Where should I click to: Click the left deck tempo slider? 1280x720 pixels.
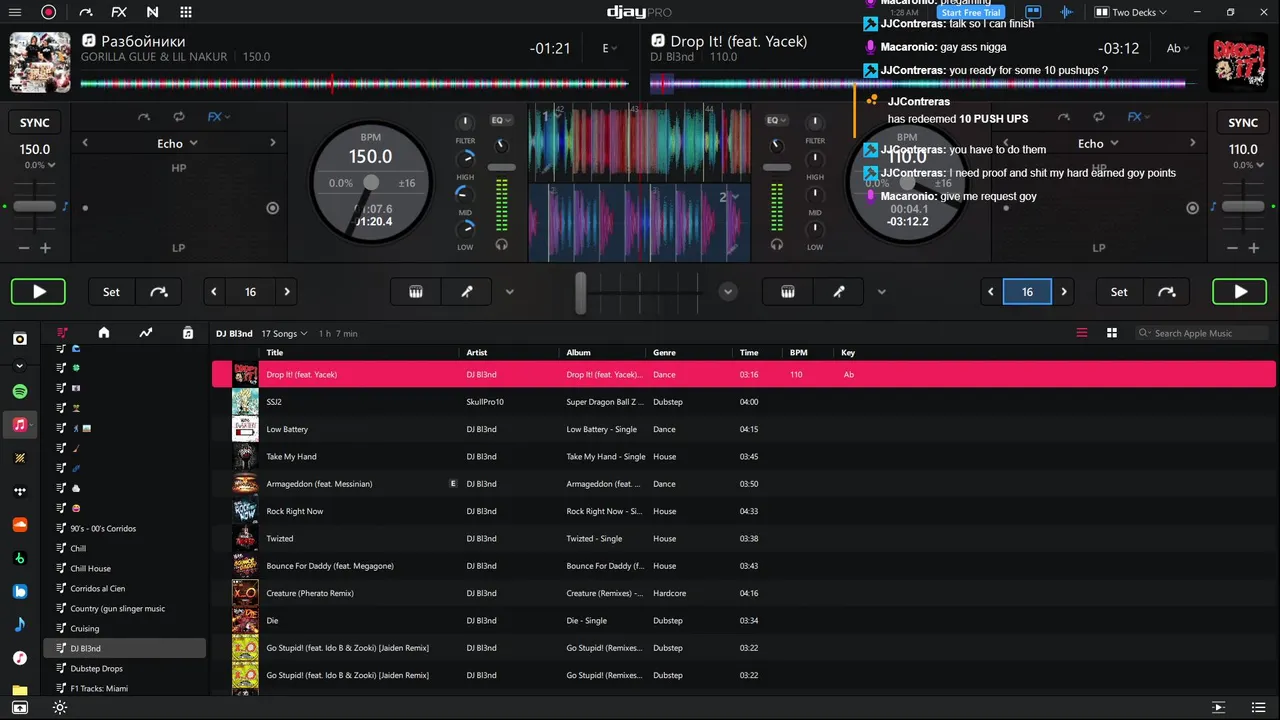coord(35,206)
